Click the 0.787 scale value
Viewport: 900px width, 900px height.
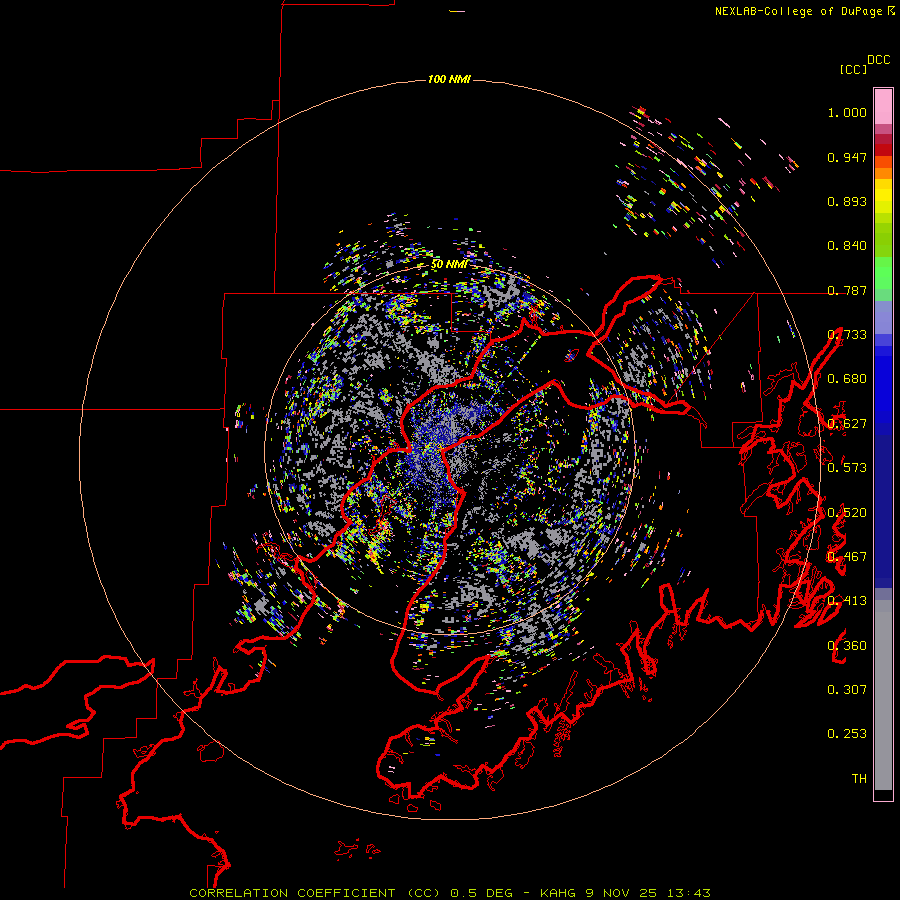[x=847, y=290]
